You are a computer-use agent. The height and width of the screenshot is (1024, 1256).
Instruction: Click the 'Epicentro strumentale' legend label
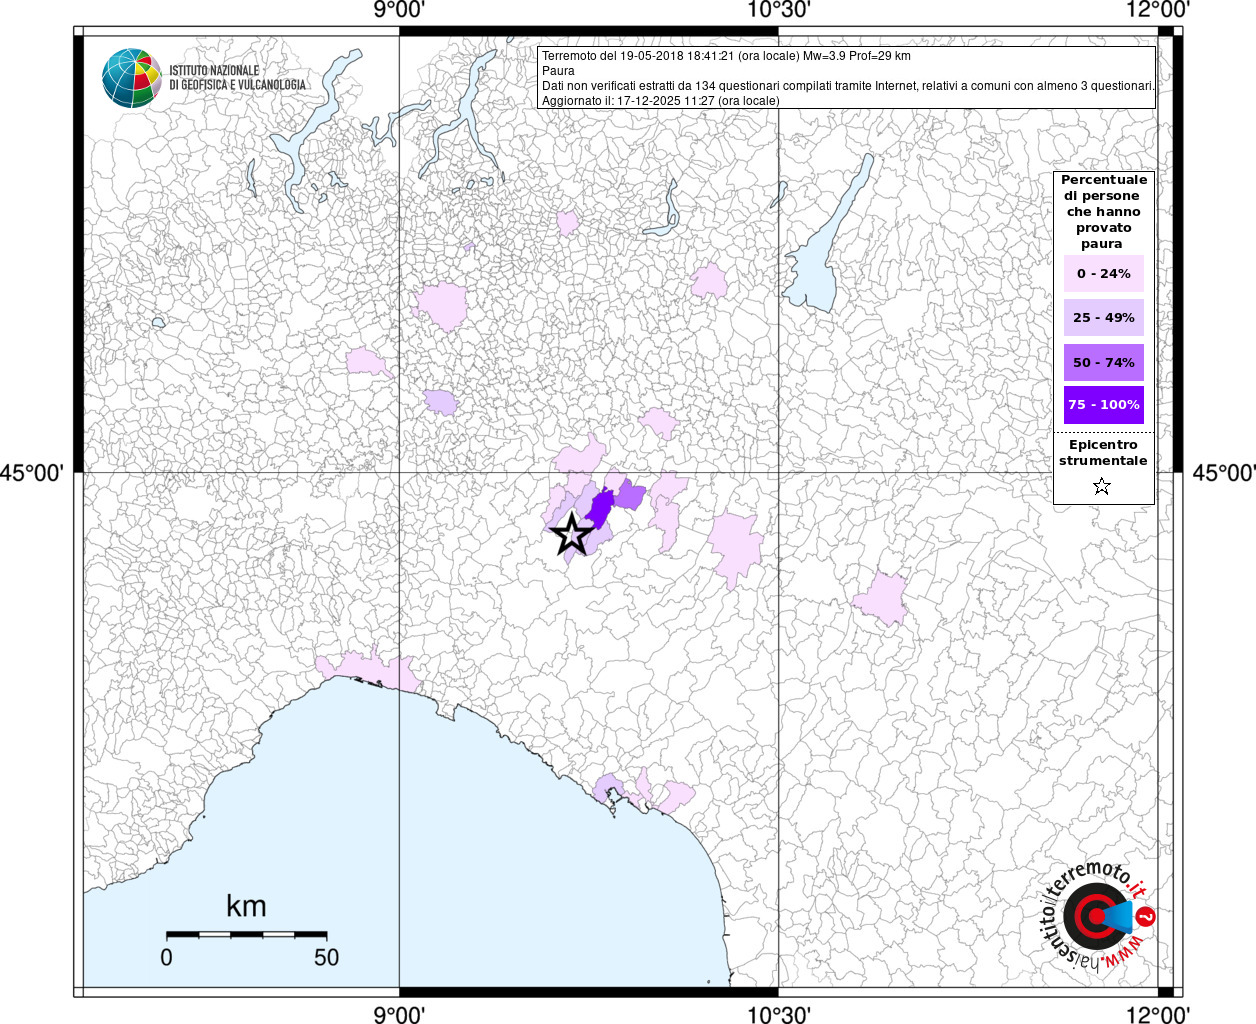coord(1103,453)
